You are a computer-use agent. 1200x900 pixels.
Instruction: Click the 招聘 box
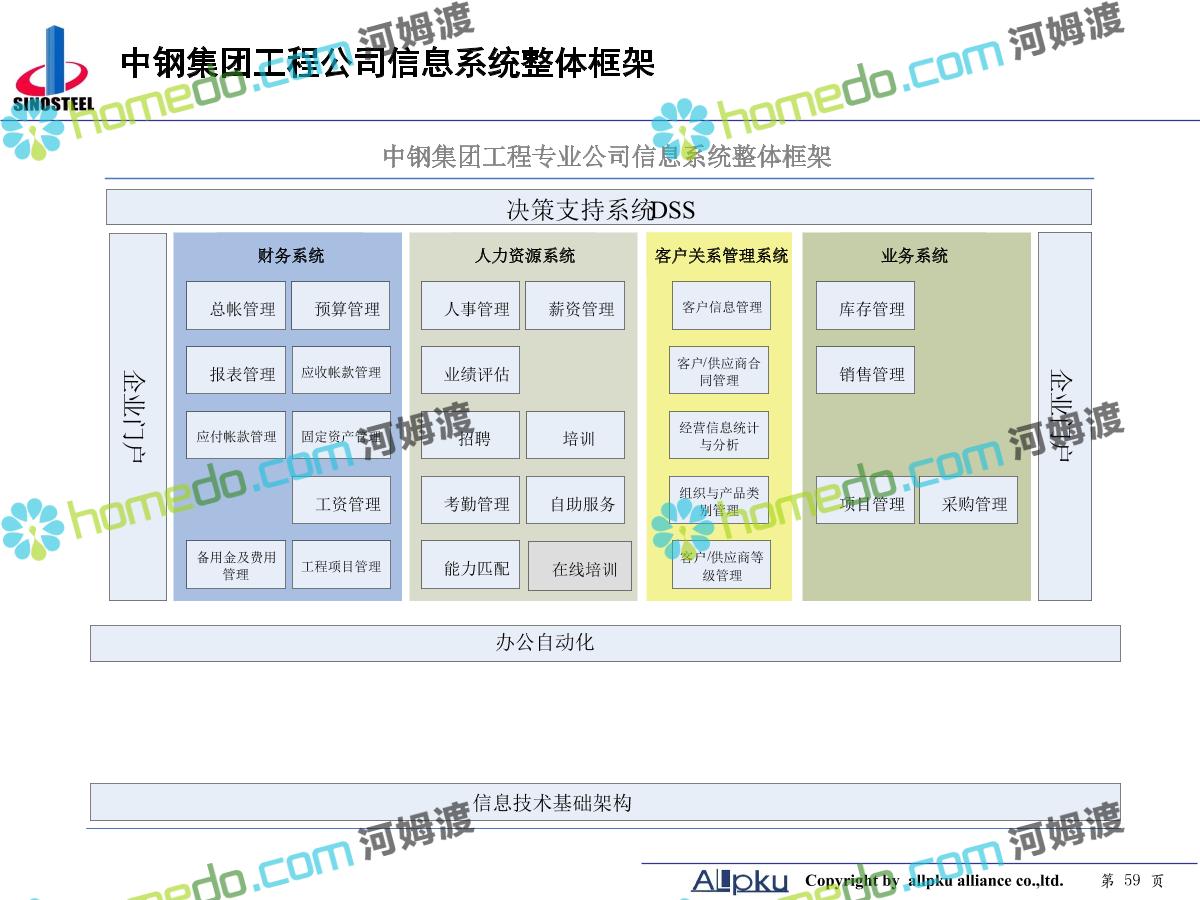470,435
